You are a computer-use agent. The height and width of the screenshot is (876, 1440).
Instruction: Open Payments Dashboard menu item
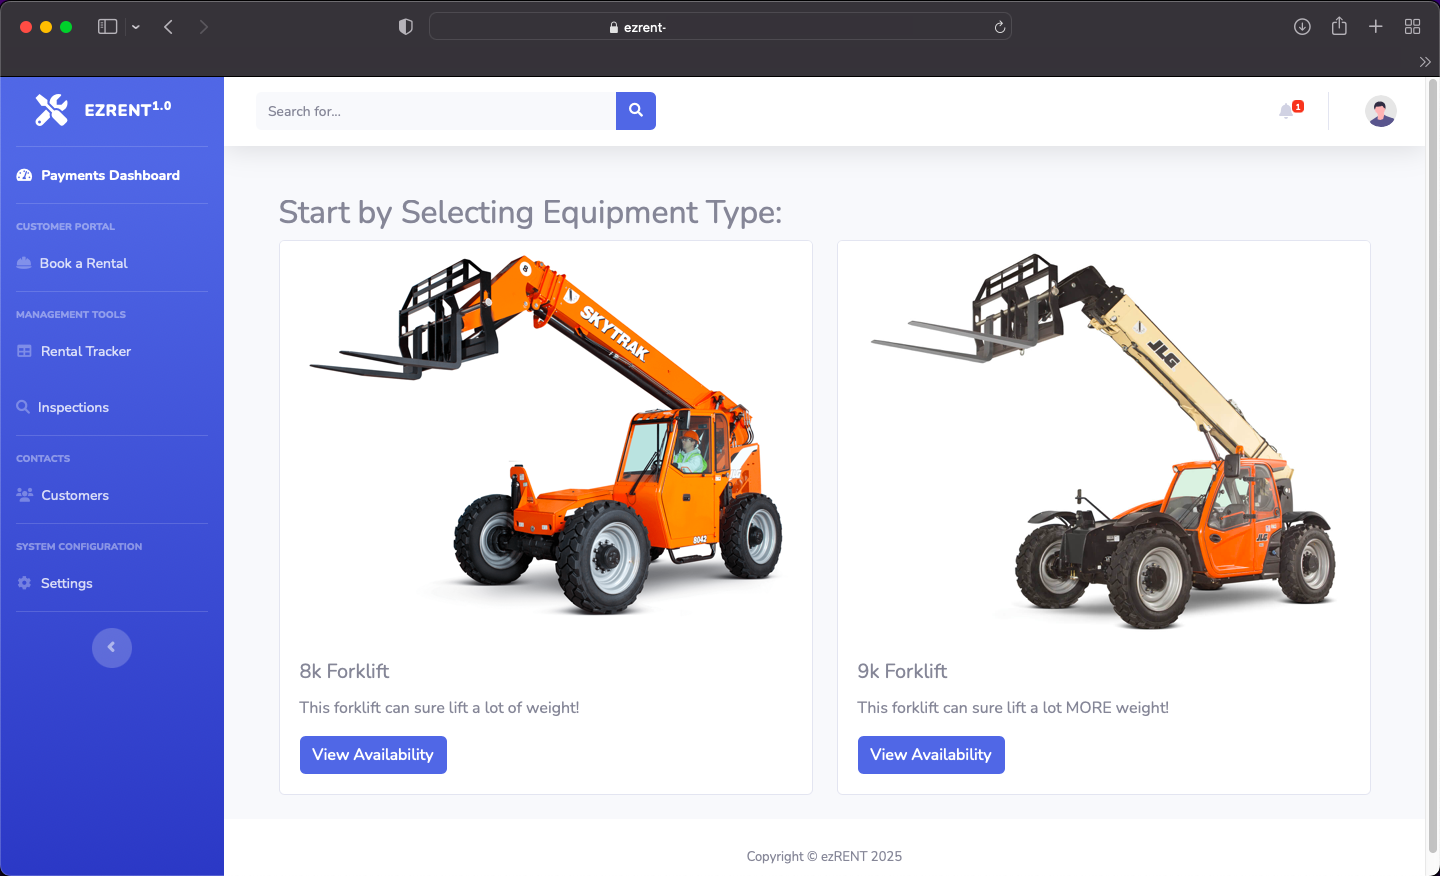coord(112,175)
